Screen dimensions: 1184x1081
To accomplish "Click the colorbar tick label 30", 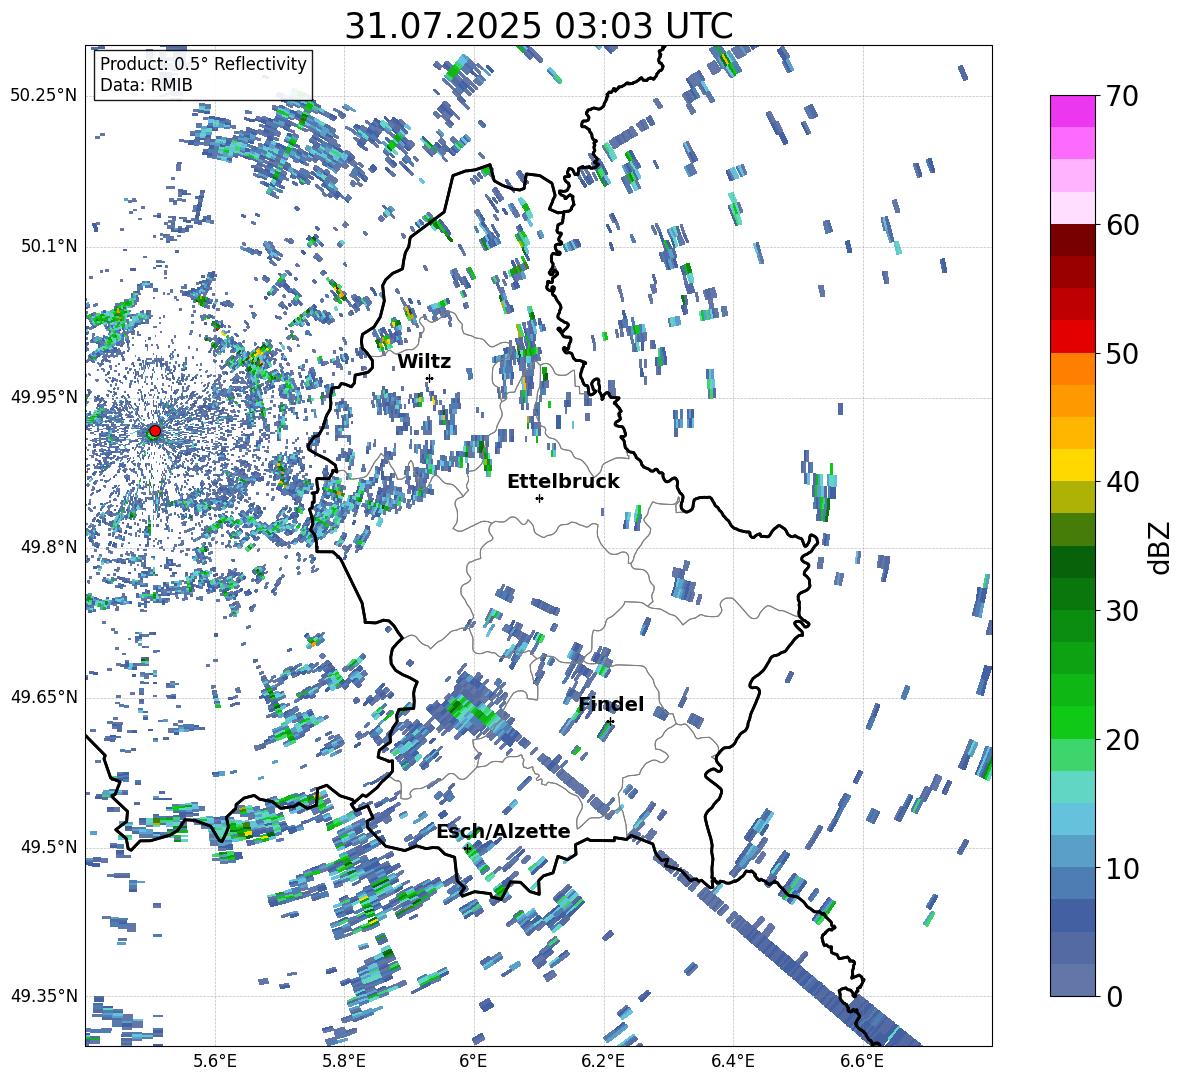I will pyautogui.click(x=1122, y=611).
